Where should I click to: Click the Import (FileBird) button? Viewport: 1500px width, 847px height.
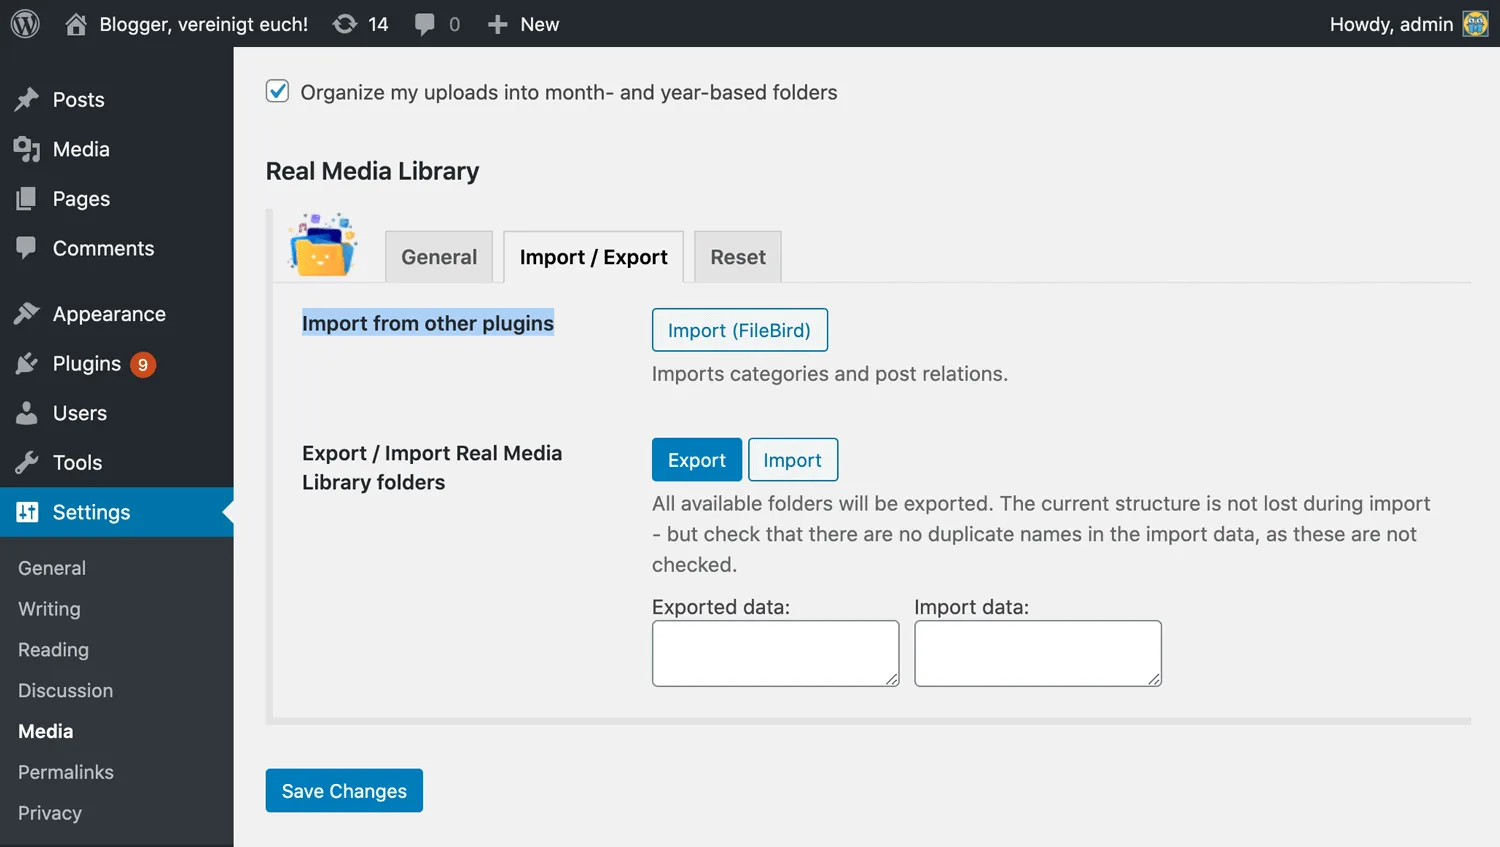point(739,330)
